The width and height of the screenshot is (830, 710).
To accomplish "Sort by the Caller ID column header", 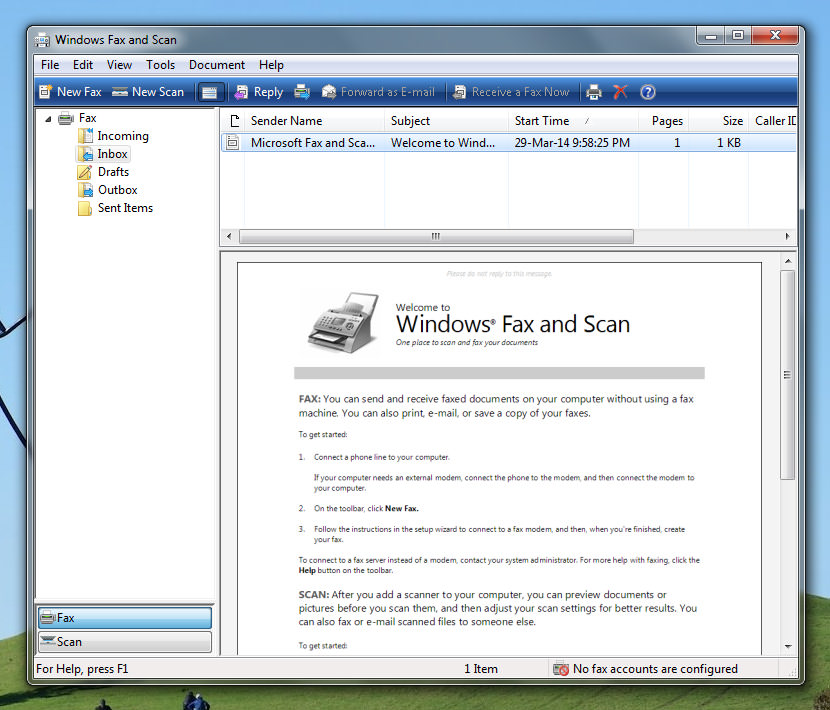I will tap(773, 121).
